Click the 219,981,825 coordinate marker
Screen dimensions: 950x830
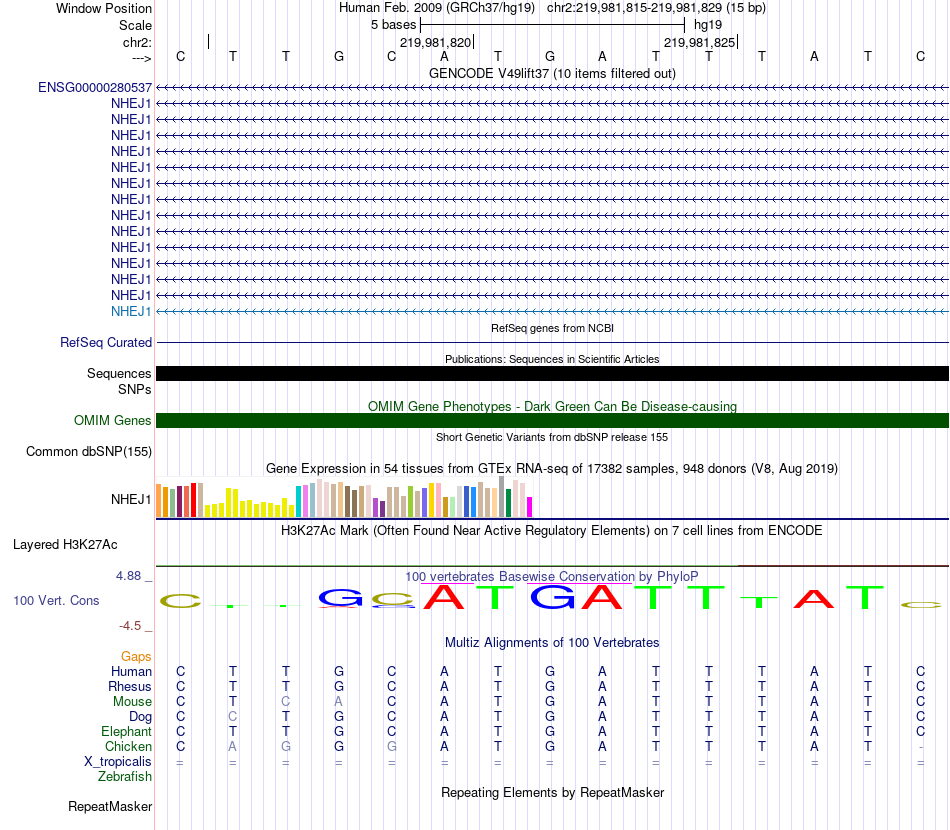pyautogui.click(x=699, y=42)
